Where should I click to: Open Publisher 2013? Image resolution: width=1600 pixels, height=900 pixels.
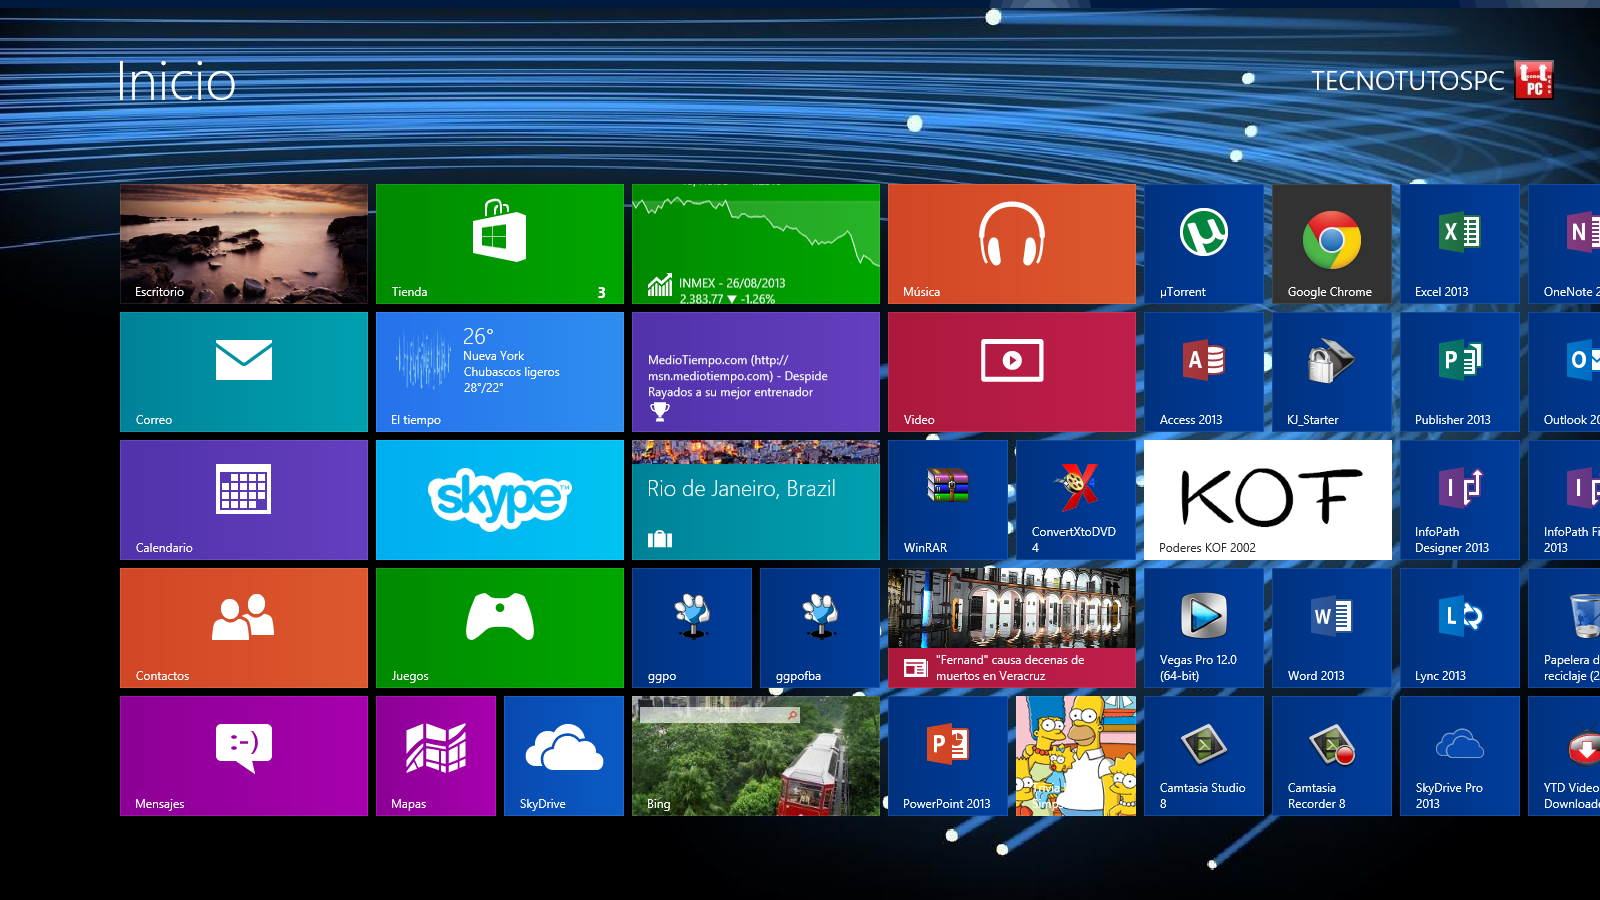(x=1460, y=371)
